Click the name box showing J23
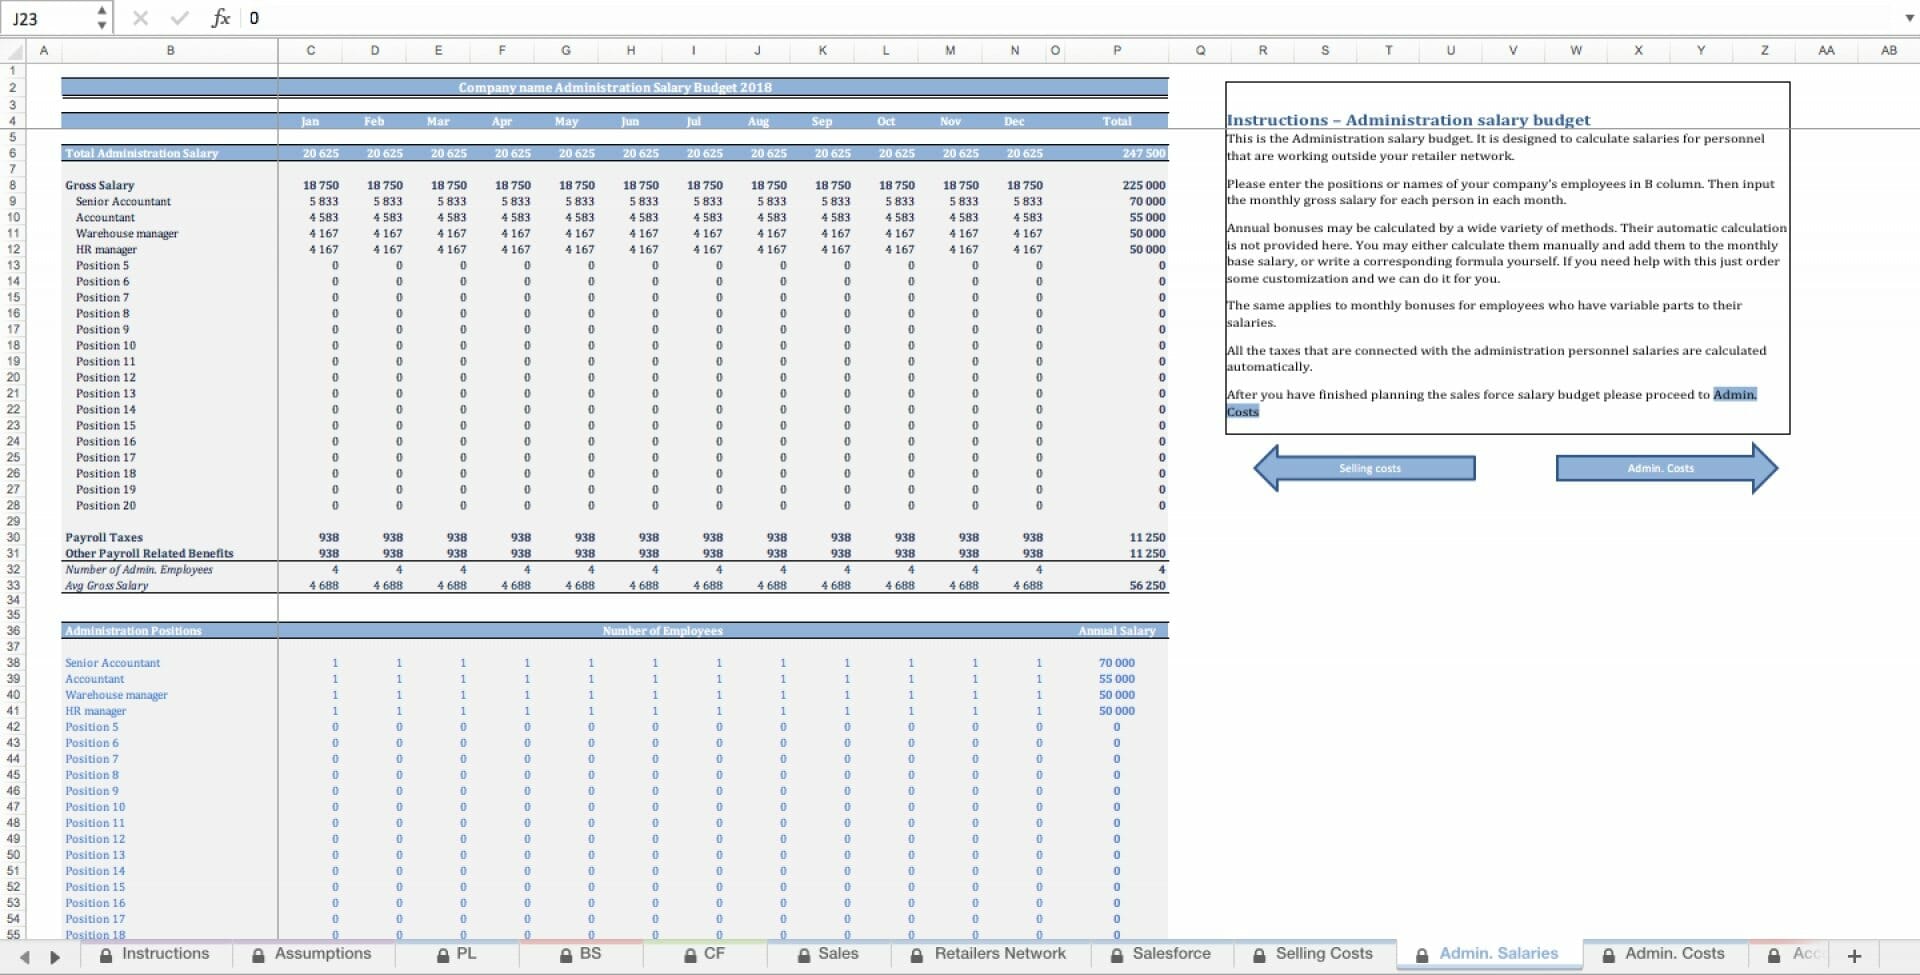 tap(48, 18)
